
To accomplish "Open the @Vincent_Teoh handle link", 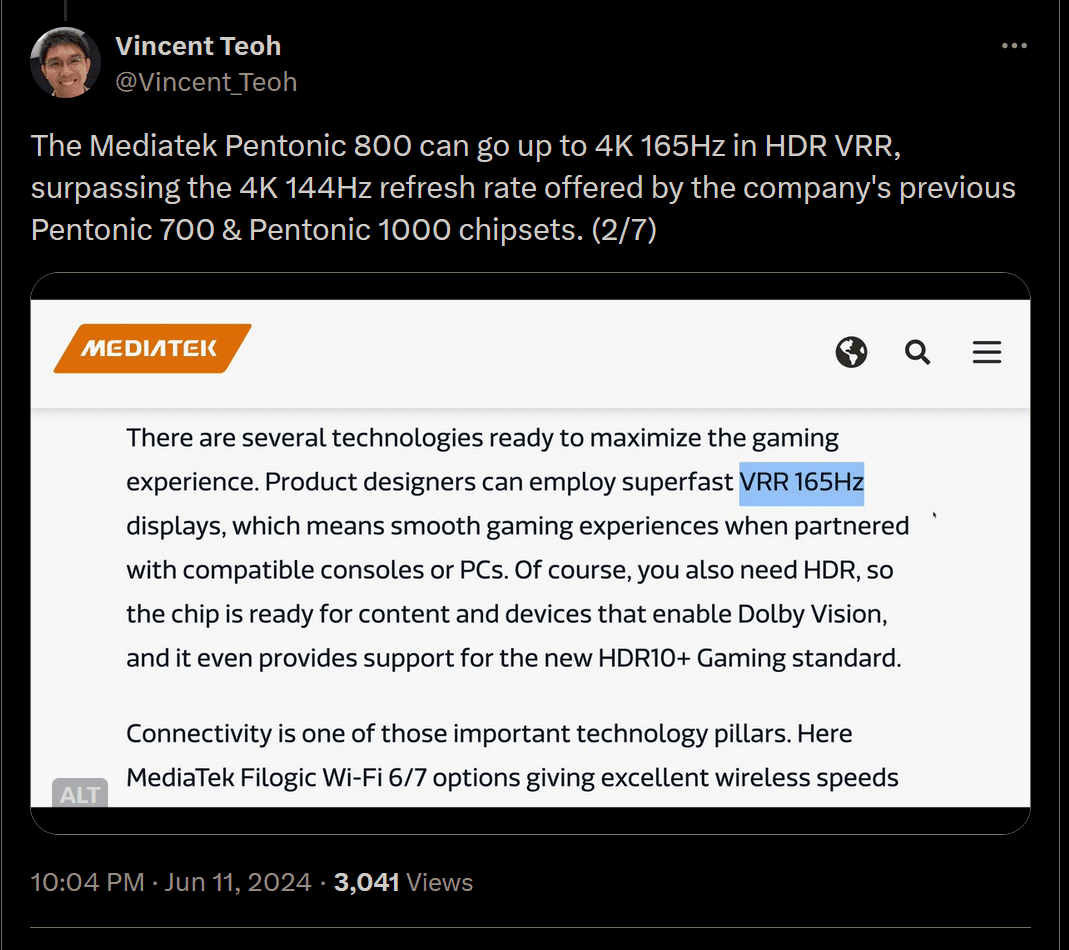I will click(x=206, y=82).
